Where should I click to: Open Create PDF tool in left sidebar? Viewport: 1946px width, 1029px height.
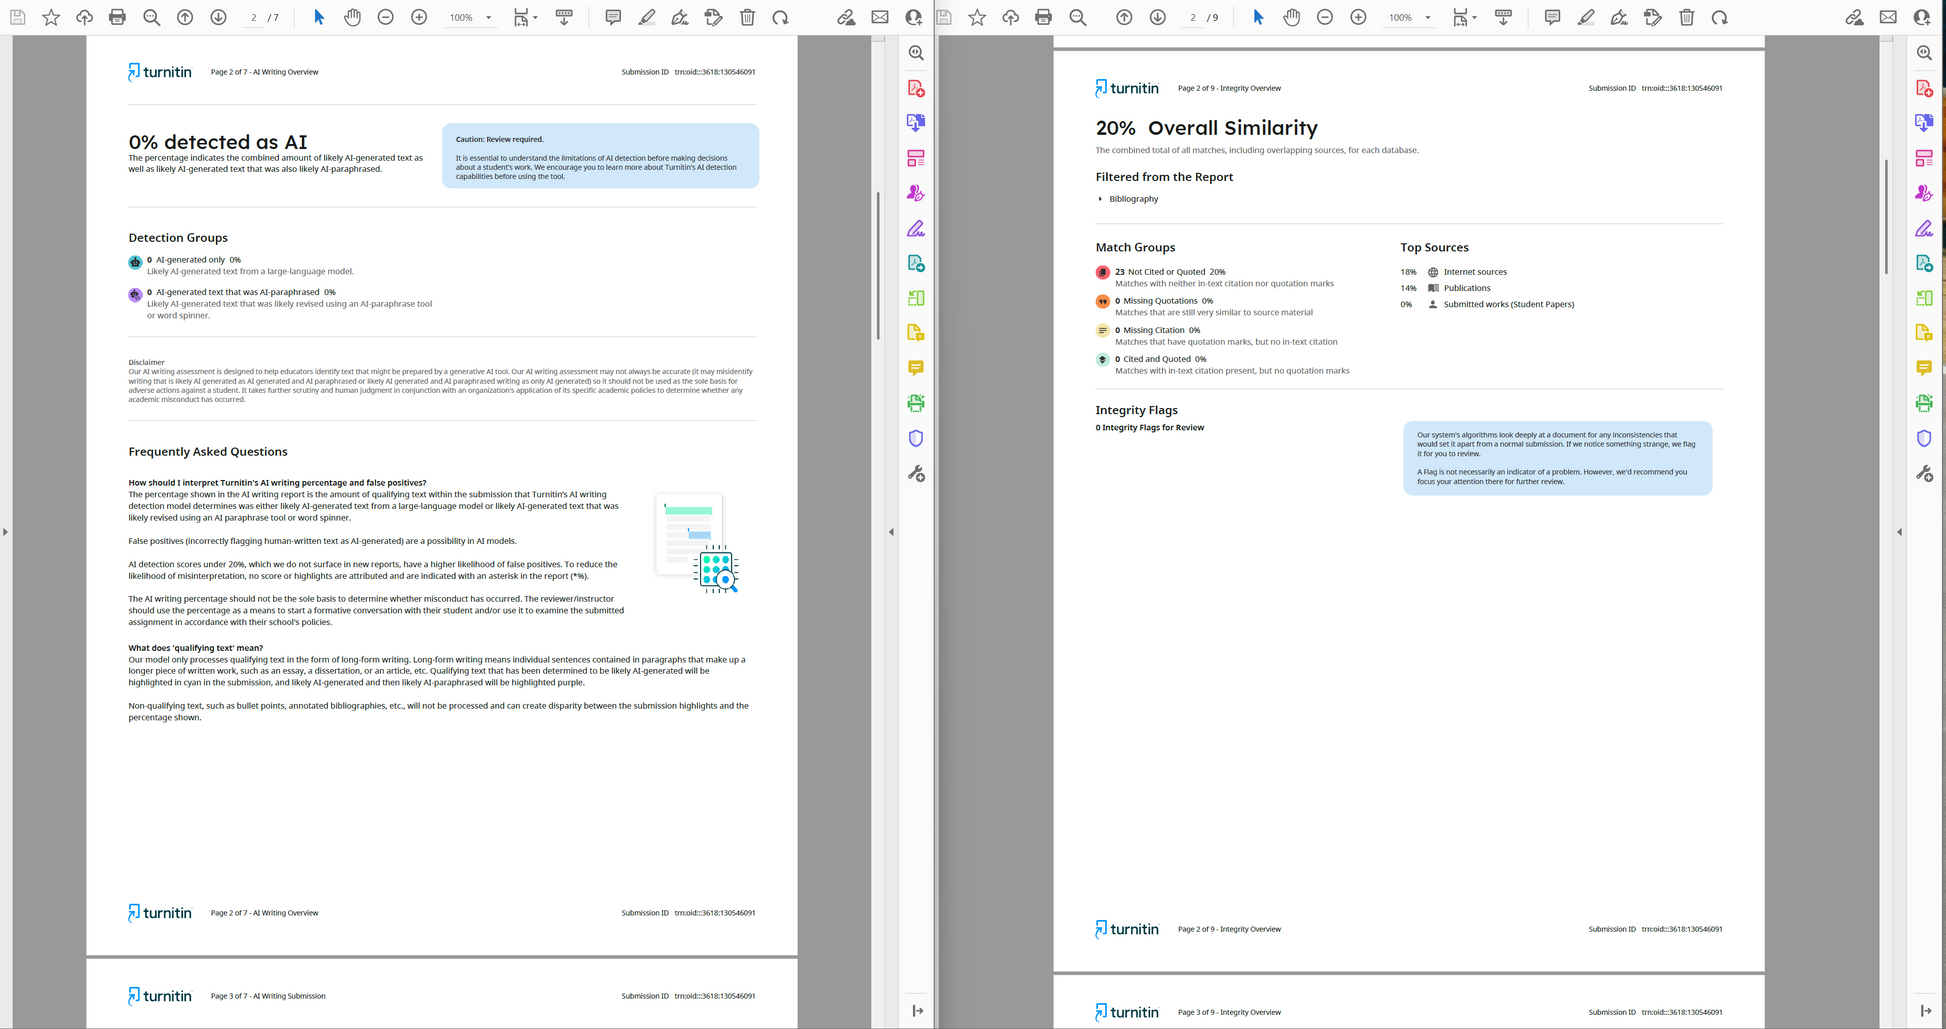click(915, 88)
